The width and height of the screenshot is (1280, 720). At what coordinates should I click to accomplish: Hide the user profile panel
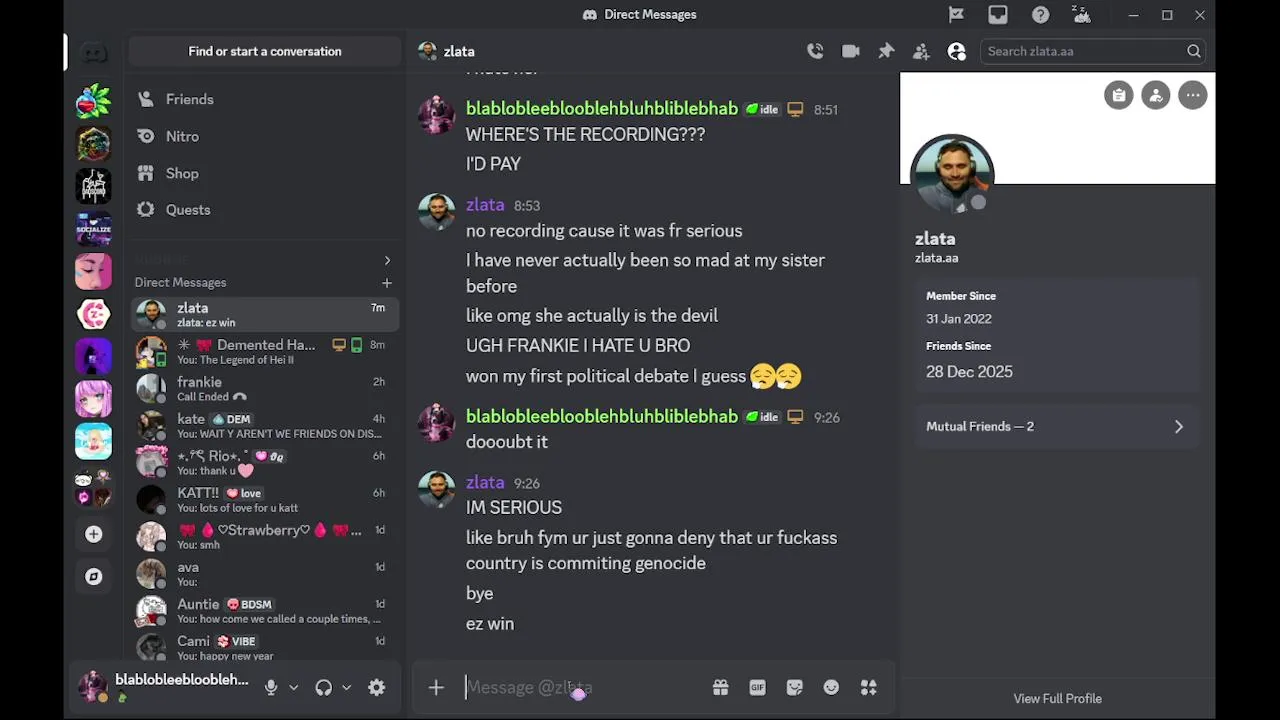pos(957,51)
